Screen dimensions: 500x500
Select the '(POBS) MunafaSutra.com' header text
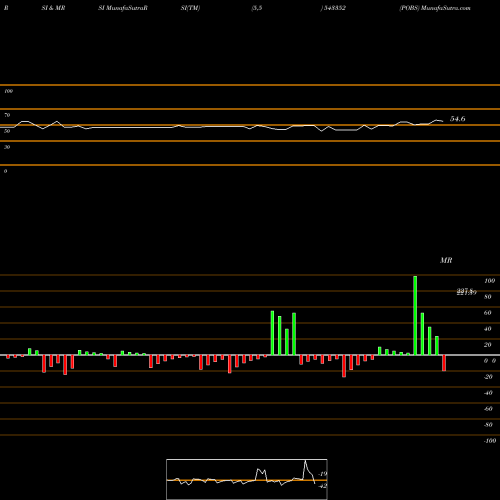pyautogui.click(x=435, y=8)
